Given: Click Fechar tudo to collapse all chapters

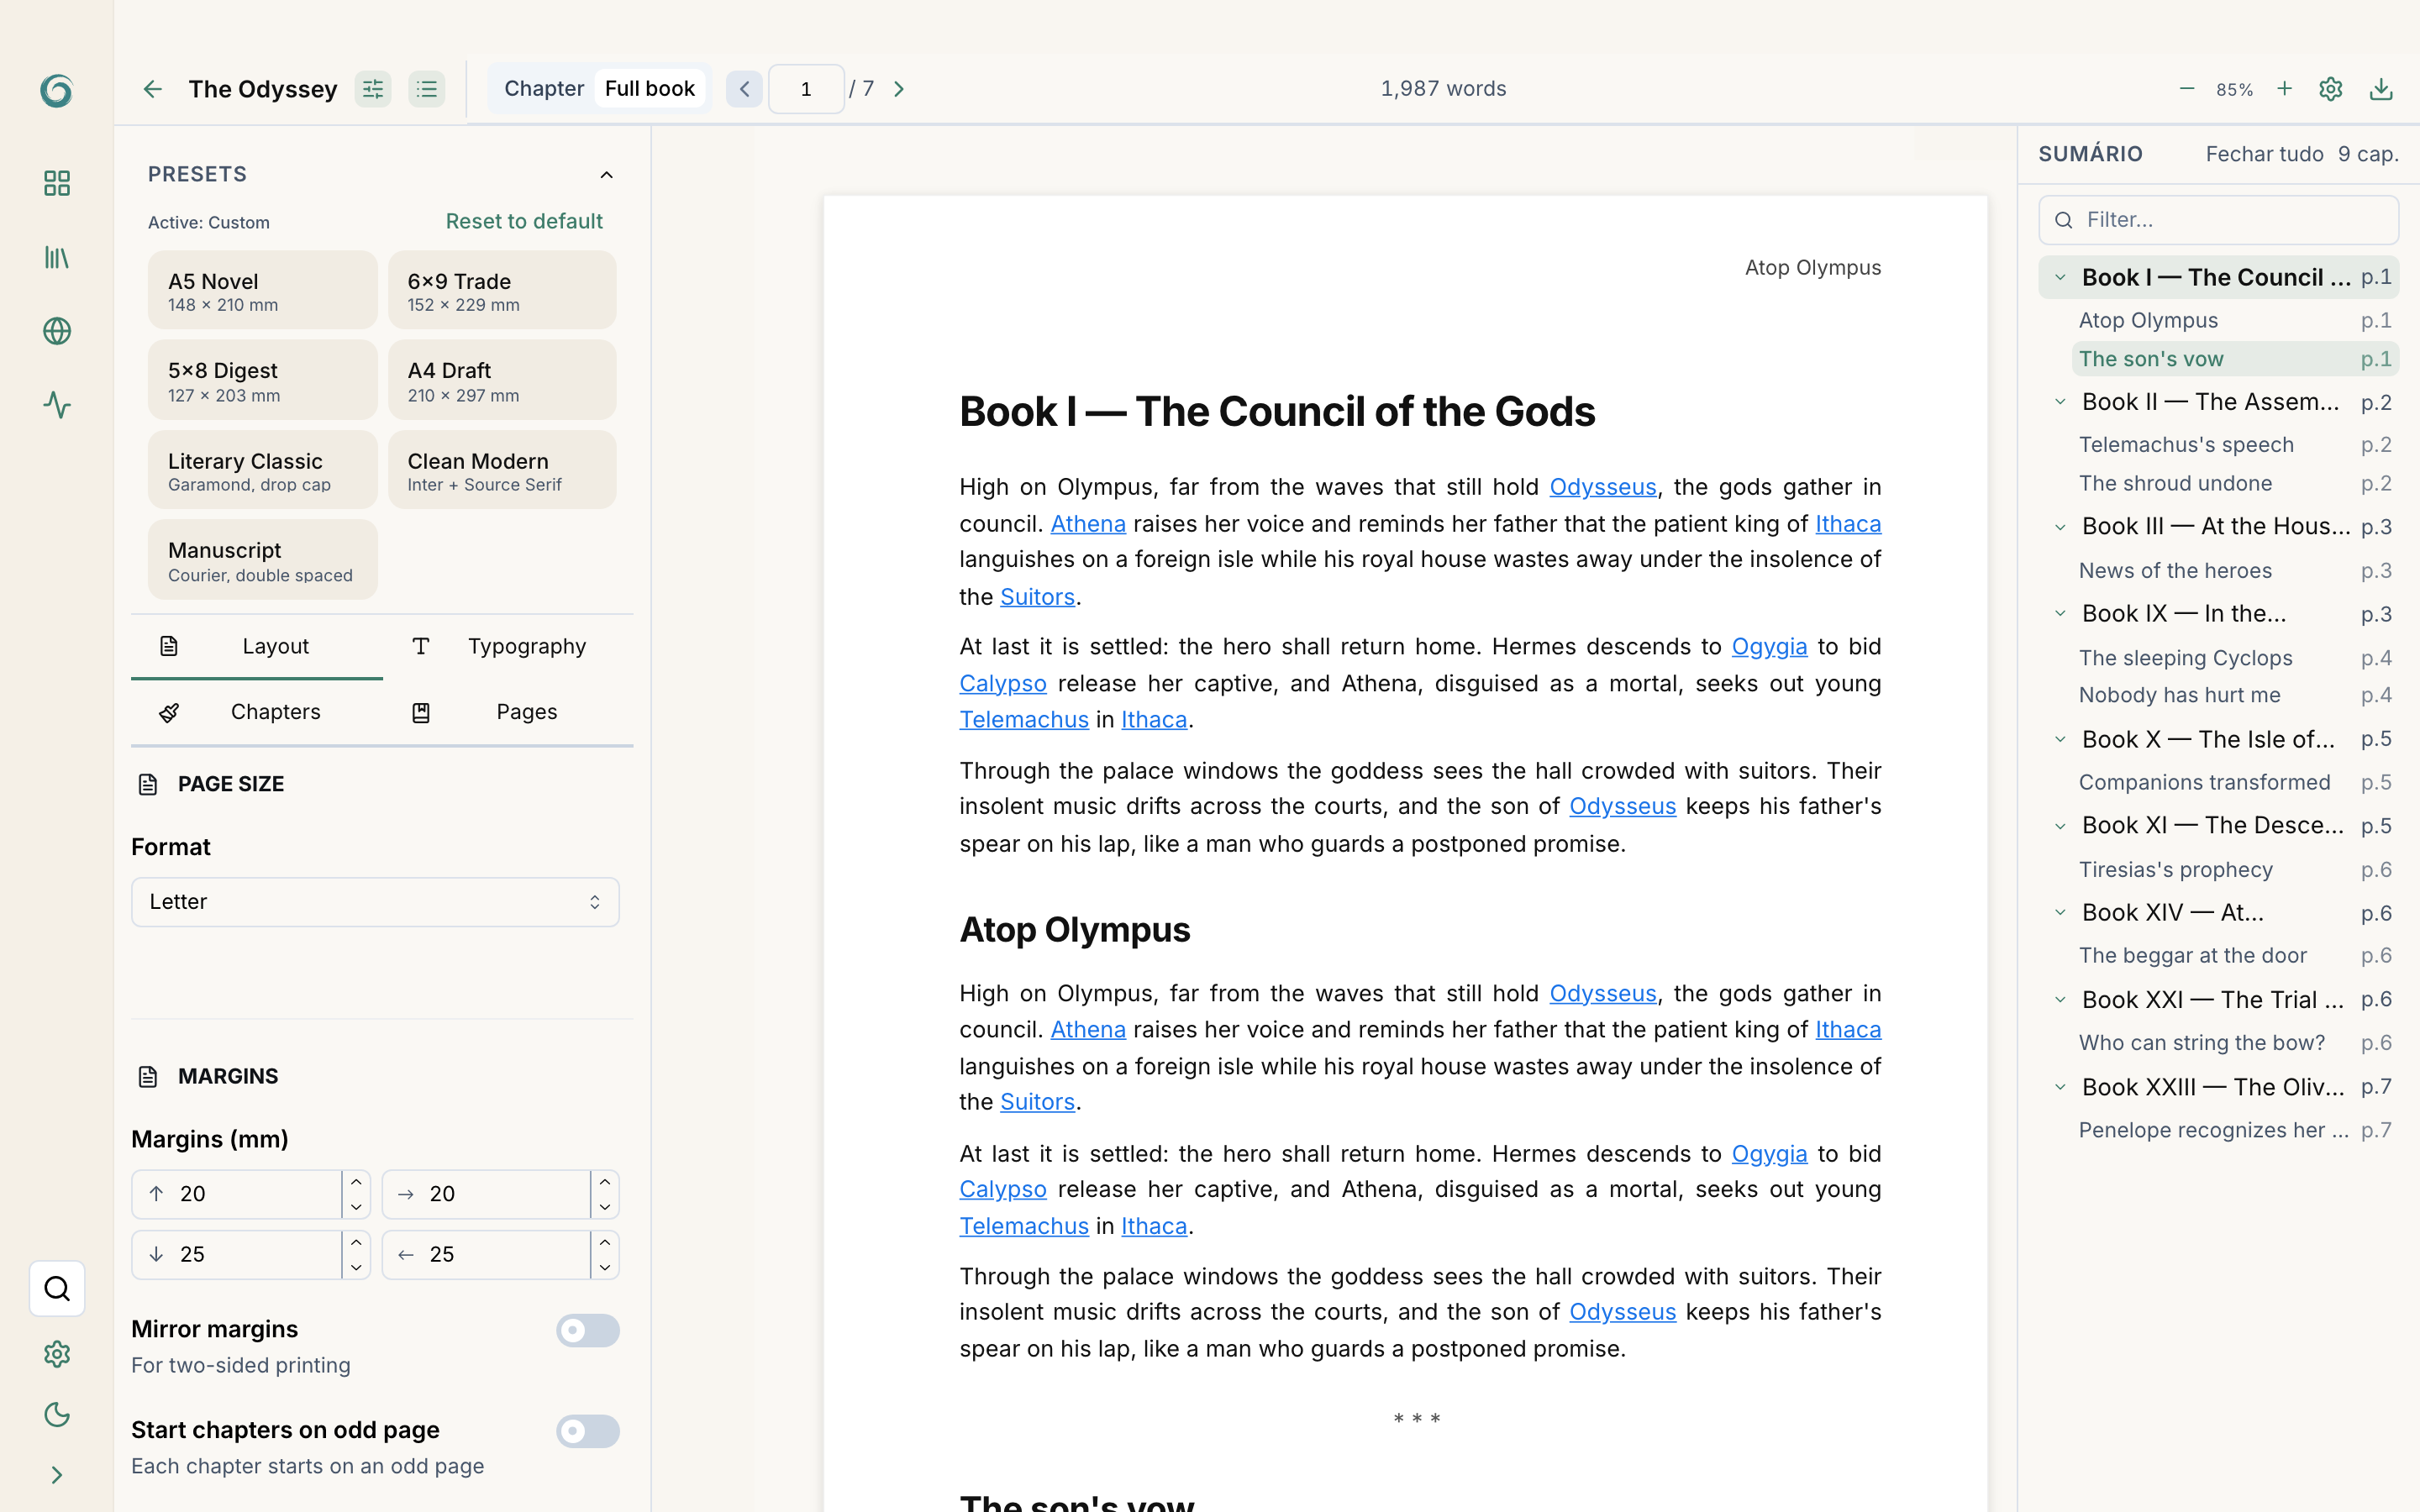Looking at the screenshot, I should 2264,154.
